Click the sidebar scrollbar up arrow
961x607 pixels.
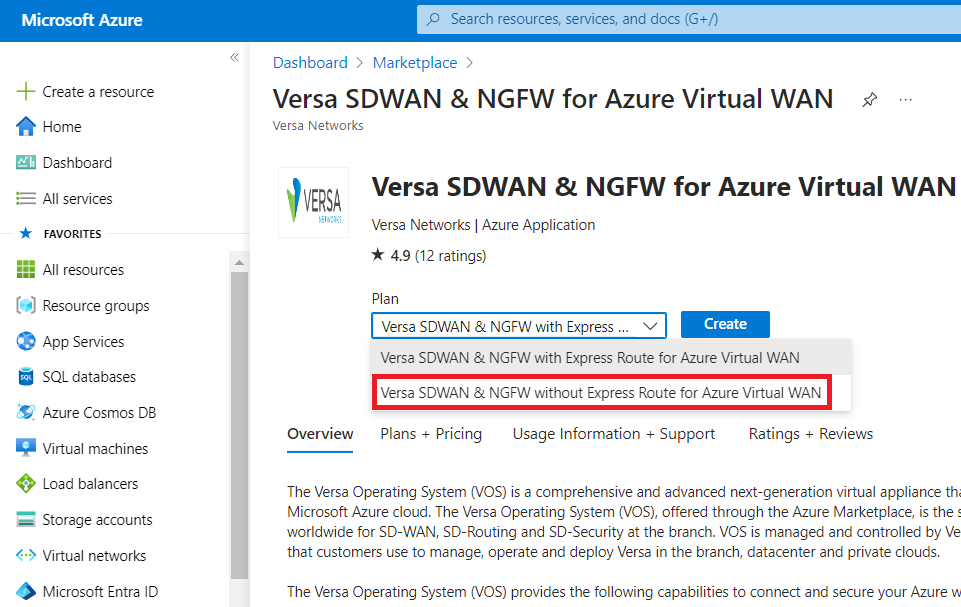(239, 262)
